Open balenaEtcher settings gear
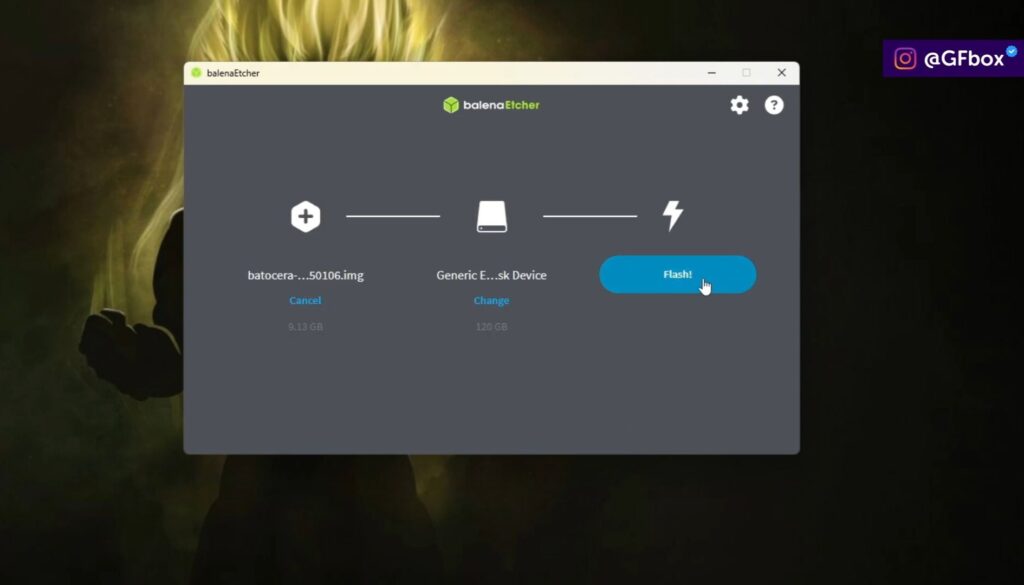Viewport: 1024px width, 585px height. [739, 105]
